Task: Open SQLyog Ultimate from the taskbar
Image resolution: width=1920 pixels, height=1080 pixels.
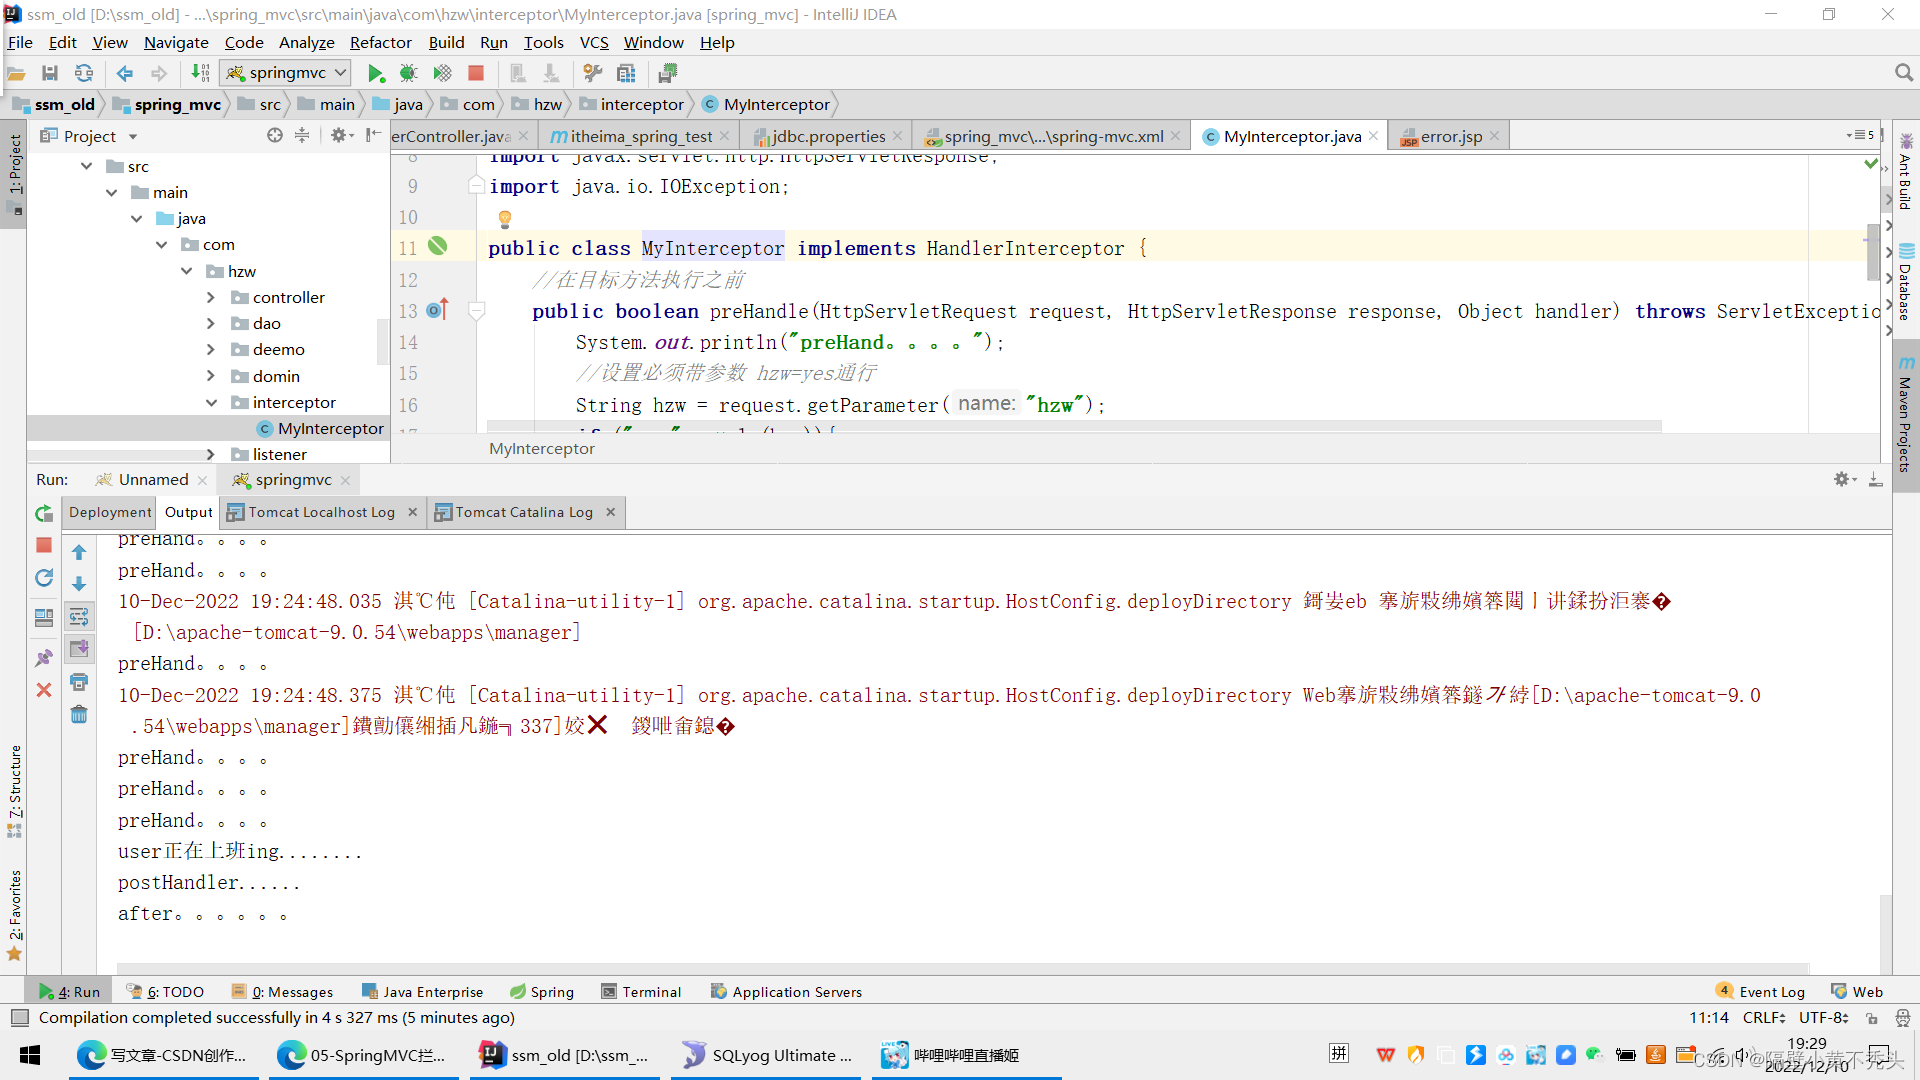Action: 765,1054
